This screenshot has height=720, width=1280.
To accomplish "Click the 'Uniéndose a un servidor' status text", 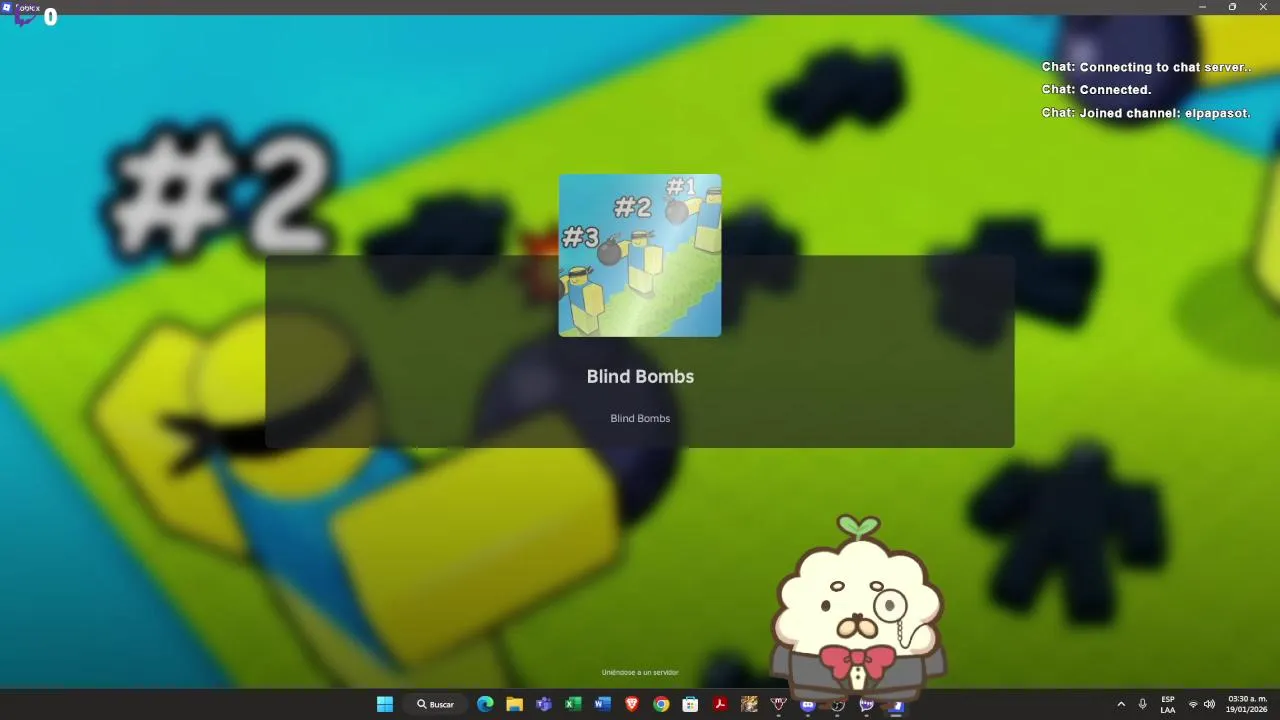I will [640, 672].
